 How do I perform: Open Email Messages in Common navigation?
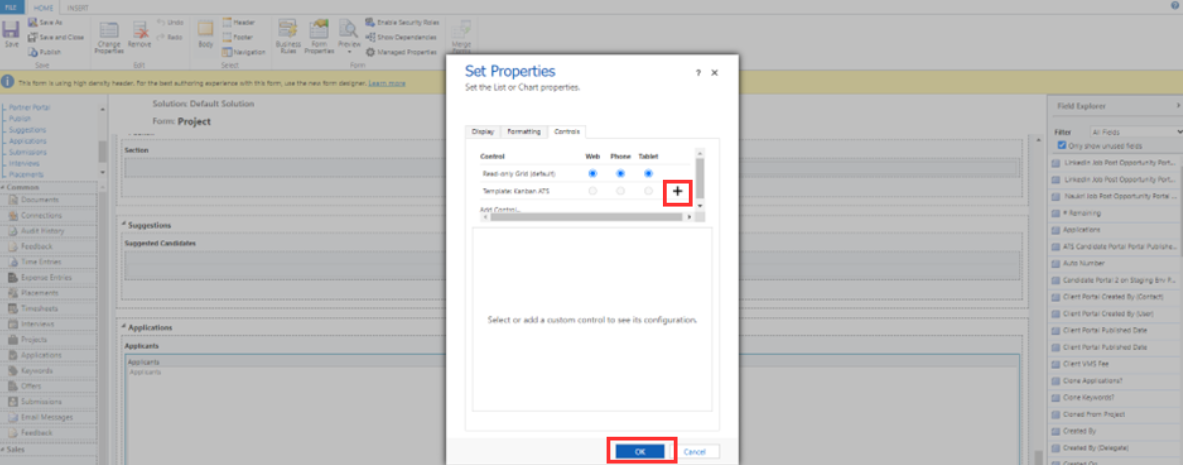tap(49, 417)
